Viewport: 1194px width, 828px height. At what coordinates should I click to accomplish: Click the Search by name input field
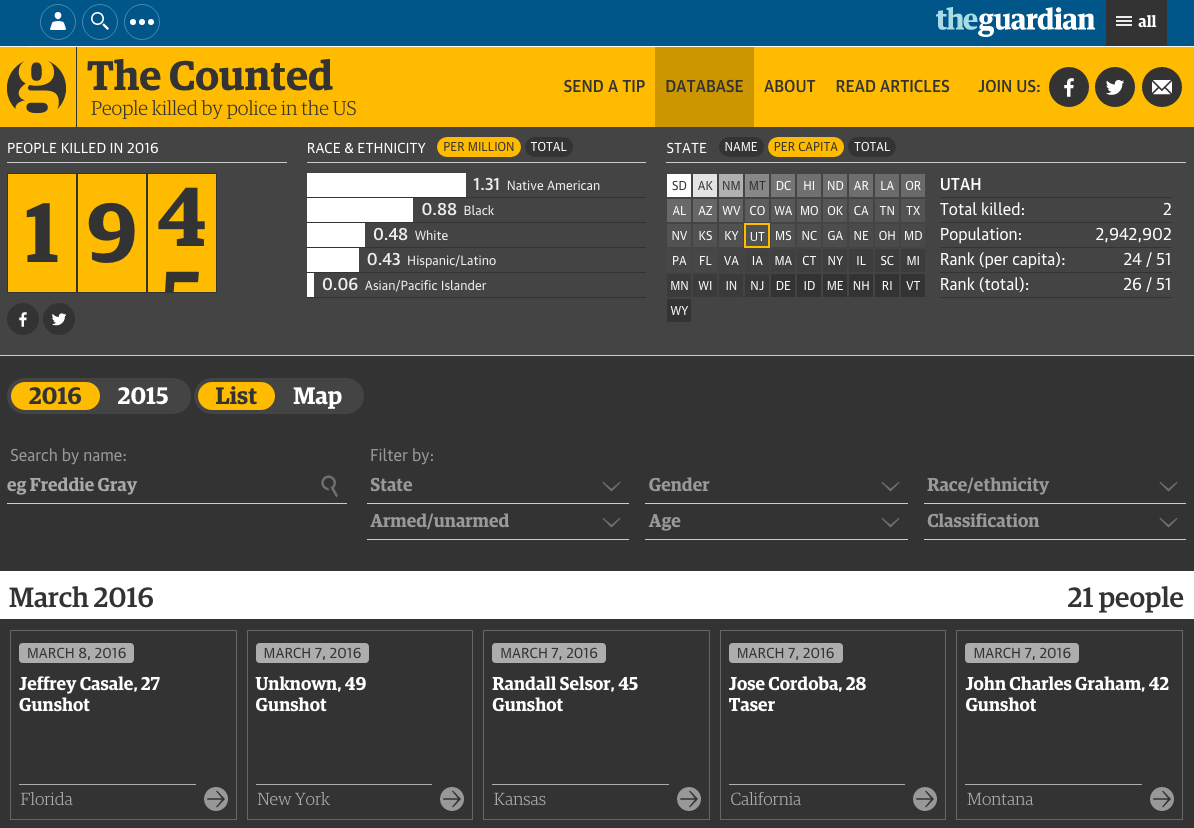(177, 485)
